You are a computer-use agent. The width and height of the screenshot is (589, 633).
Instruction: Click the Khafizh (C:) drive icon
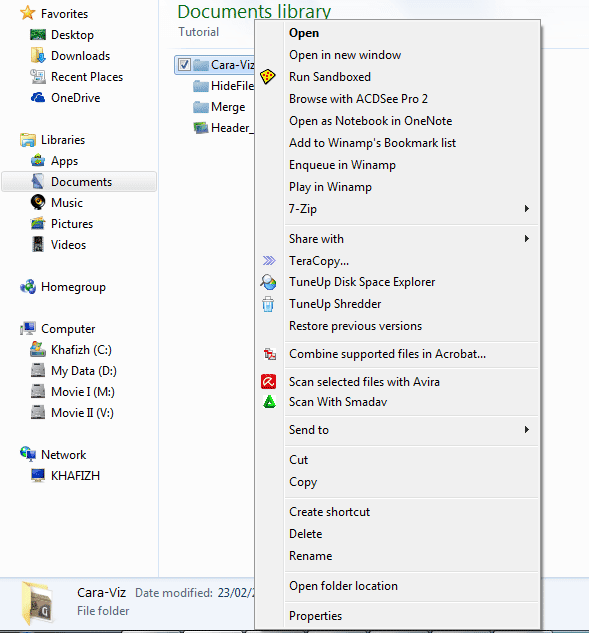click(x=38, y=349)
